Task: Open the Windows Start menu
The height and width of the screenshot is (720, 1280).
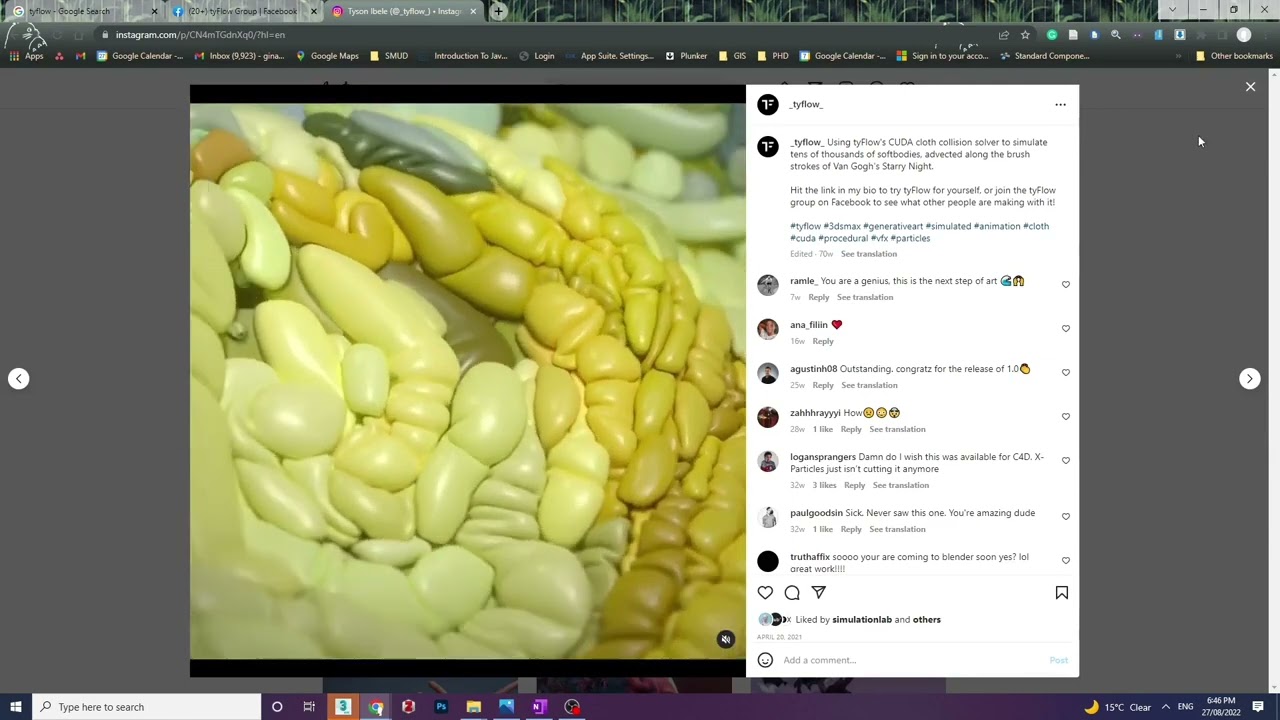Action: [x=16, y=707]
